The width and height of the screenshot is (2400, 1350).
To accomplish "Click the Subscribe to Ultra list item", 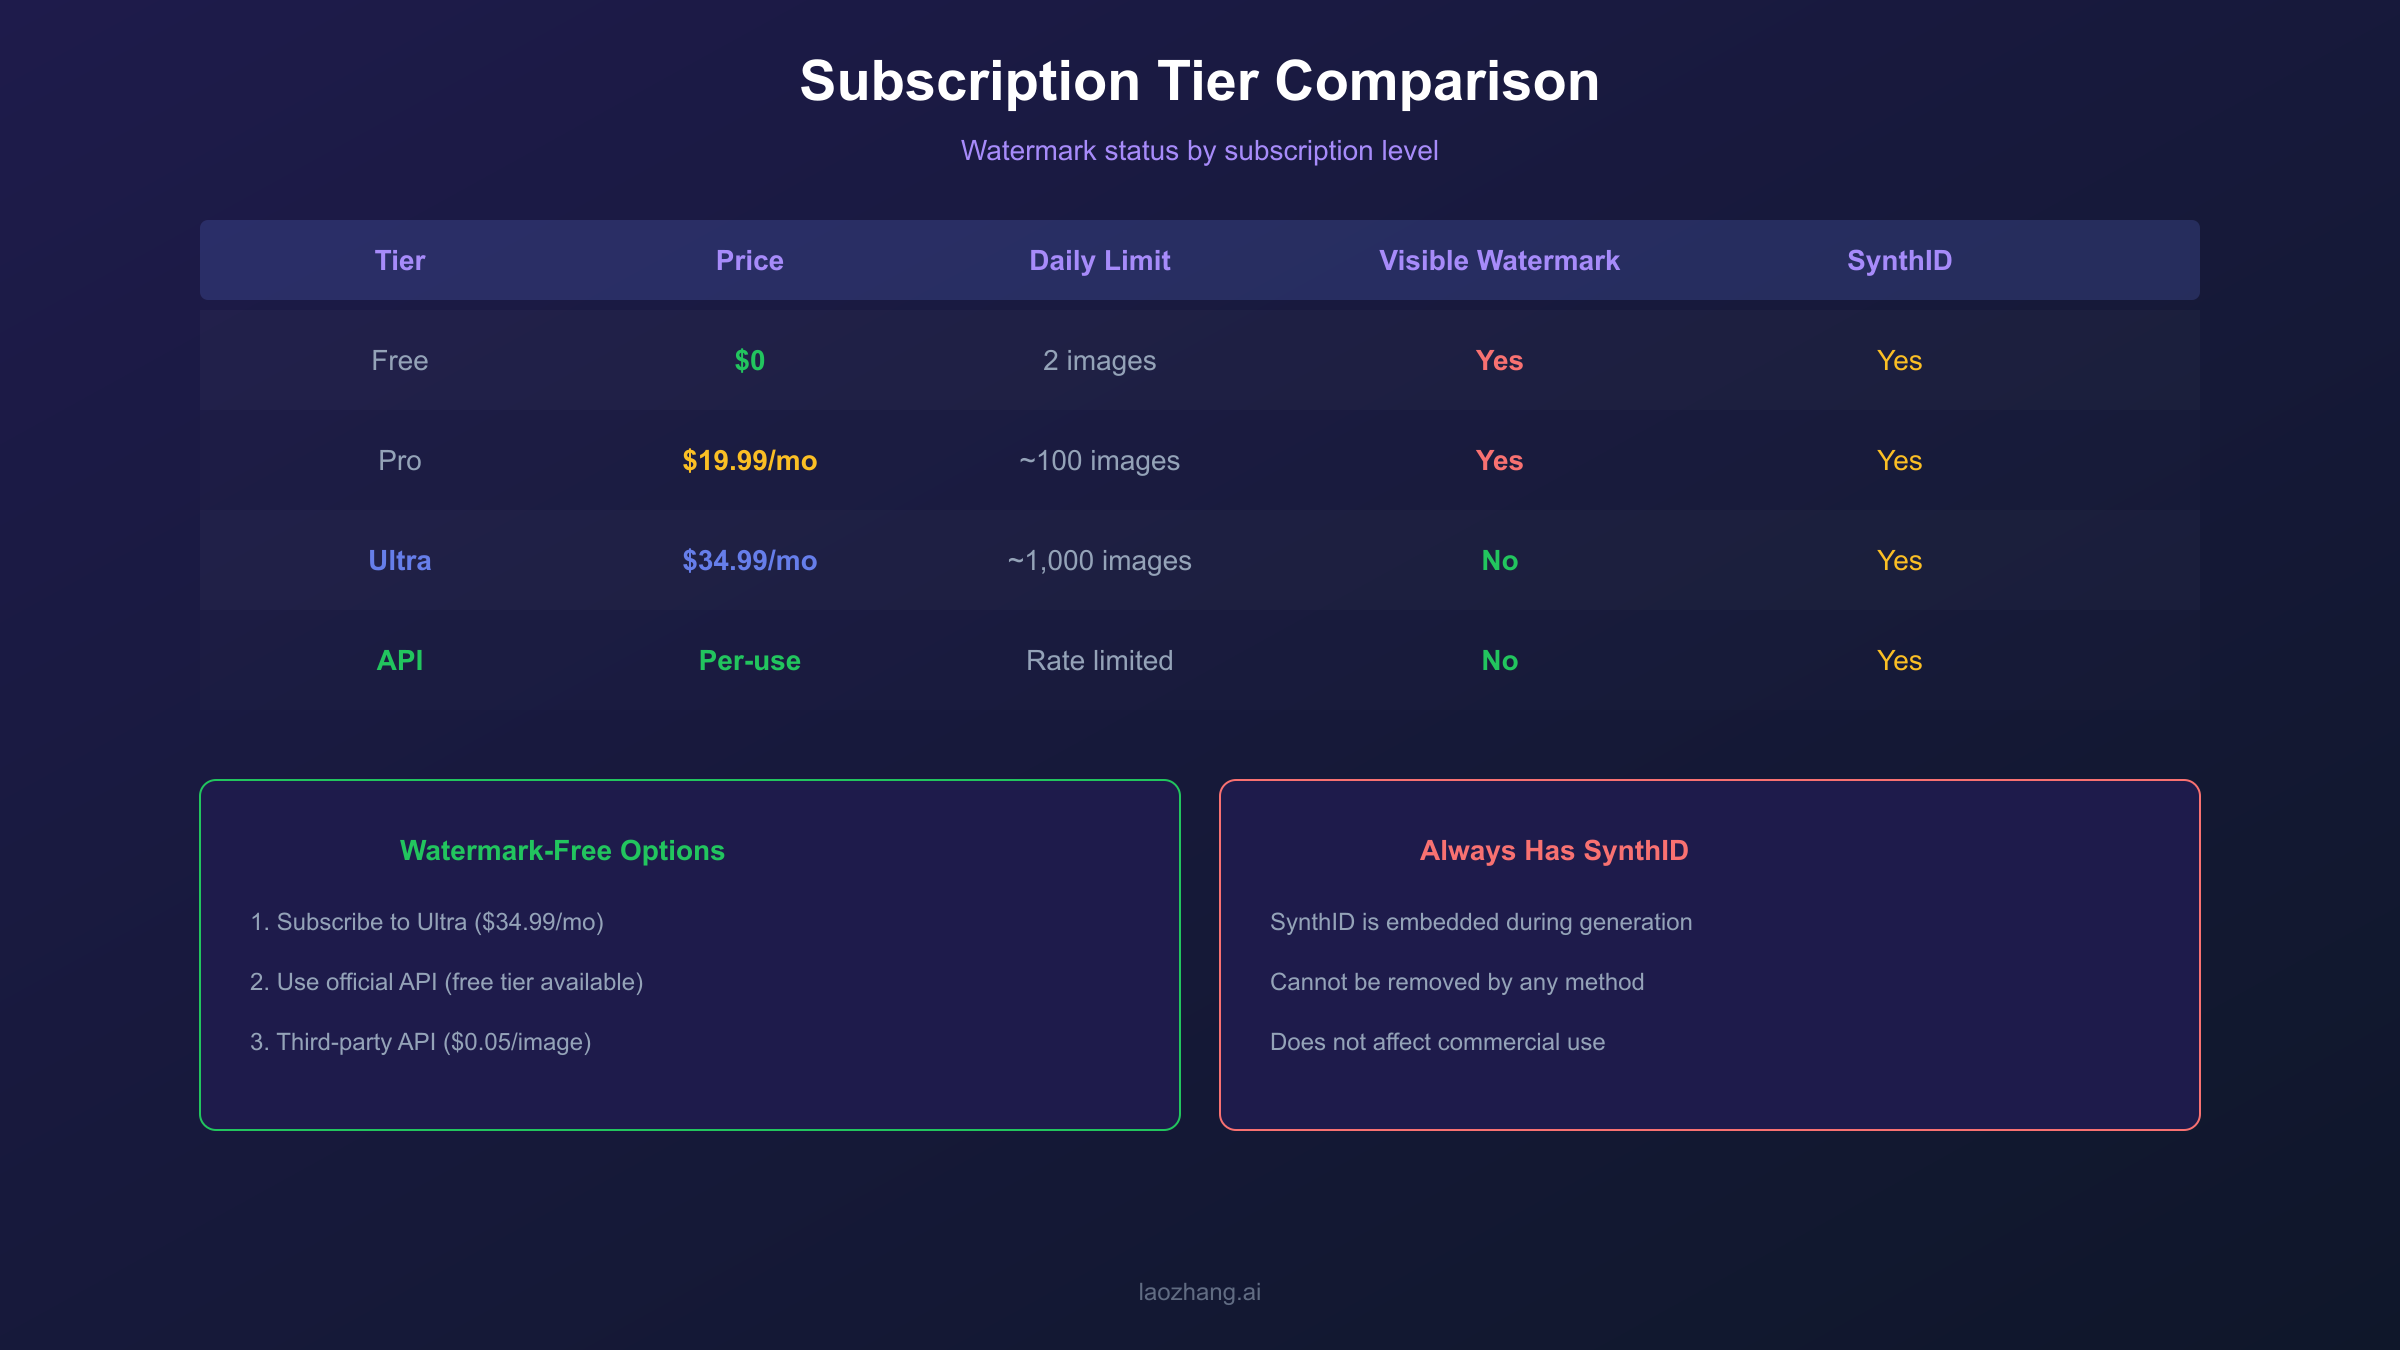I will click(x=427, y=922).
